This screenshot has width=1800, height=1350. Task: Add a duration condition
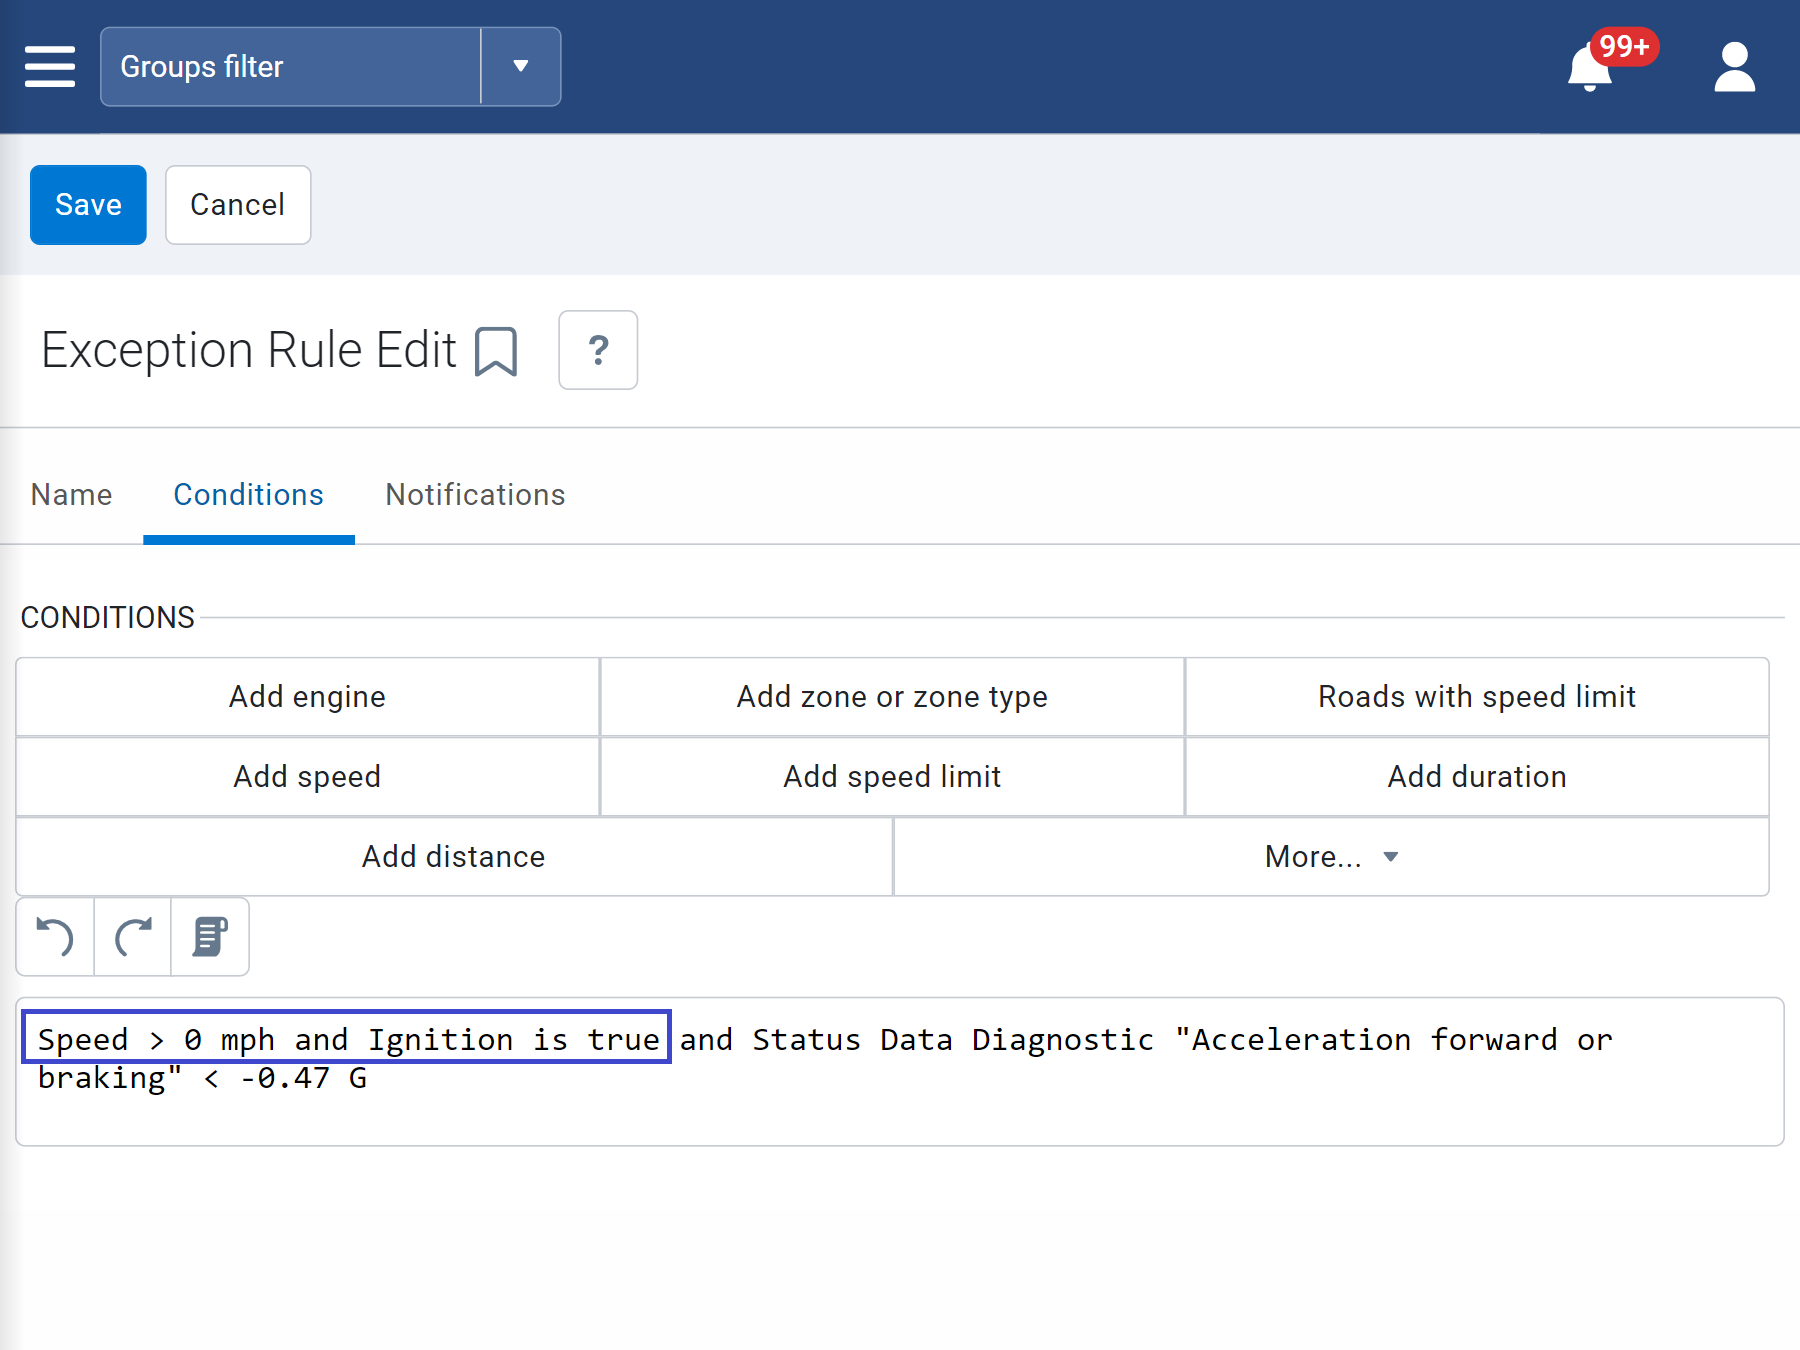coord(1476,776)
